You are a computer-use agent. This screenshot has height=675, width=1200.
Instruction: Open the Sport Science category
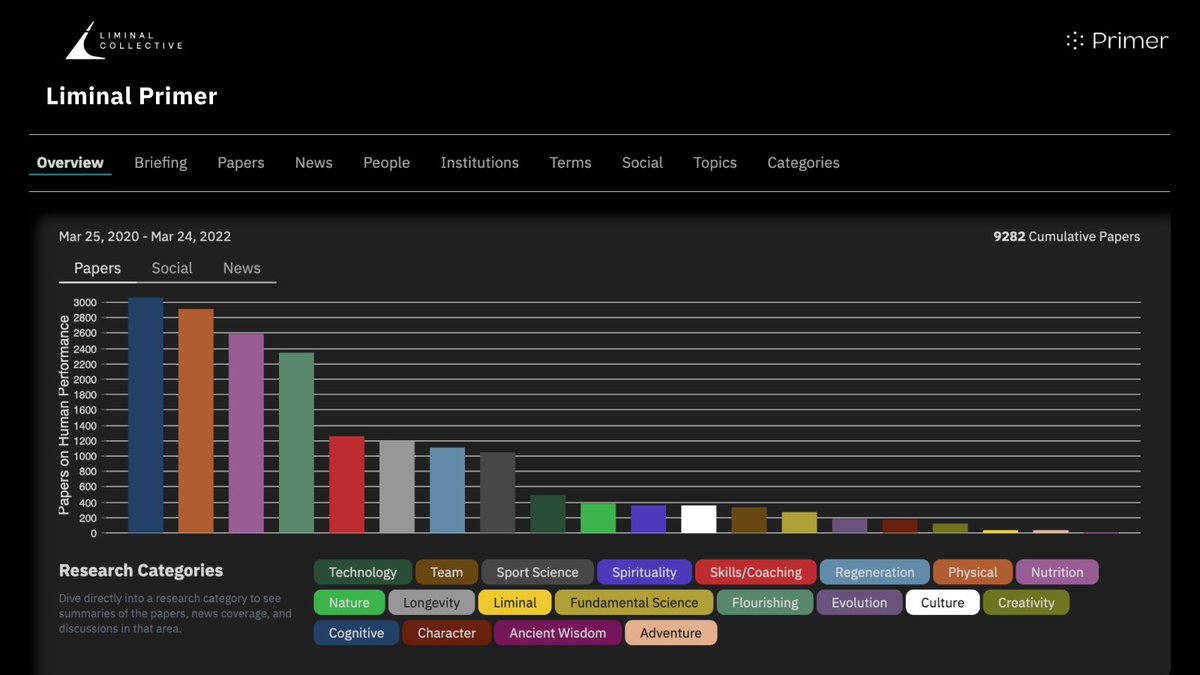(x=538, y=572)
